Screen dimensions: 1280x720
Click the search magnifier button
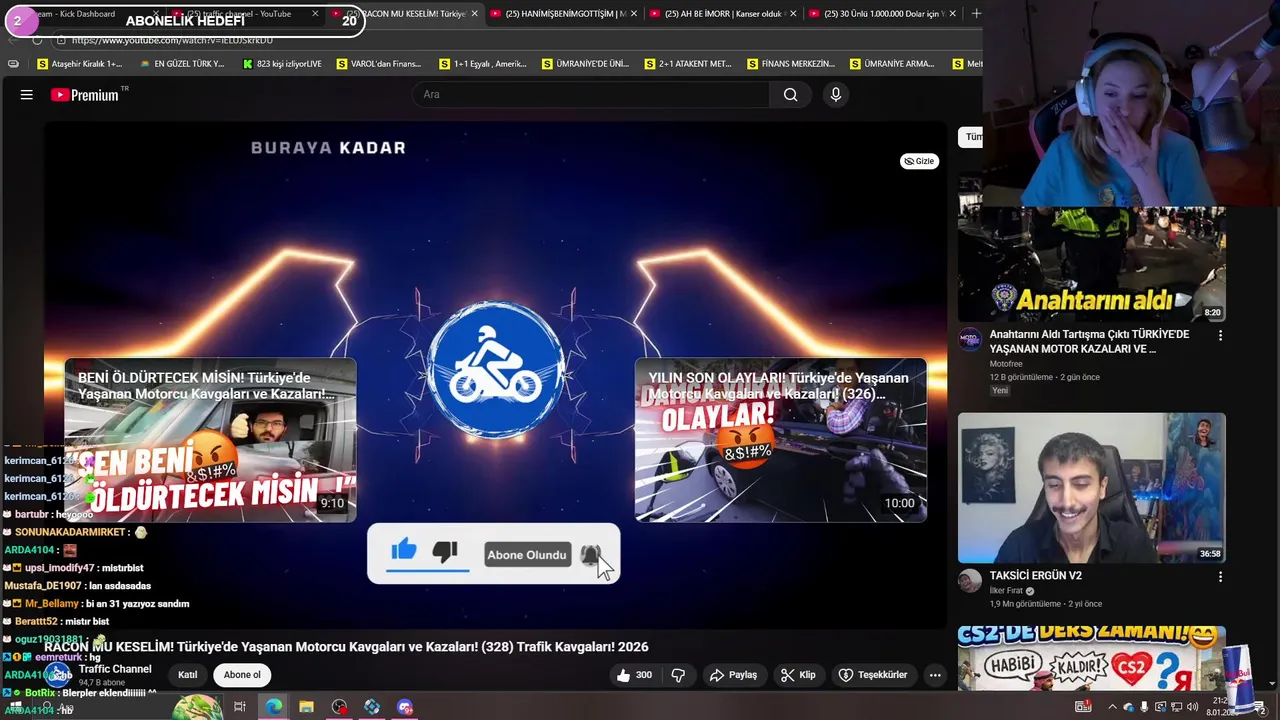(x=790, y=95)
